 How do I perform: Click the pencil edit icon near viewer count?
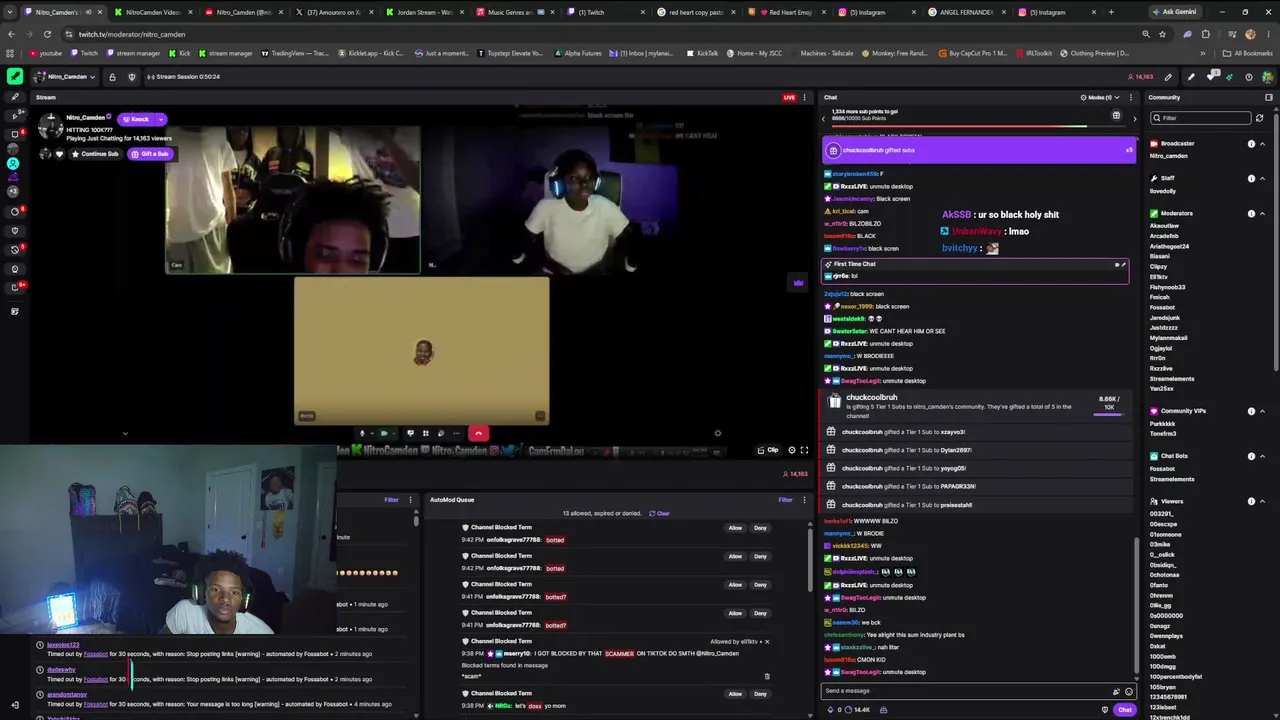click(1168, 77)
